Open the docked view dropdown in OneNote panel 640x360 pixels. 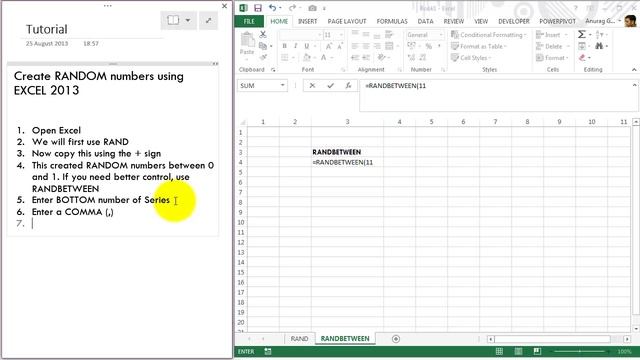pos(188,20)
